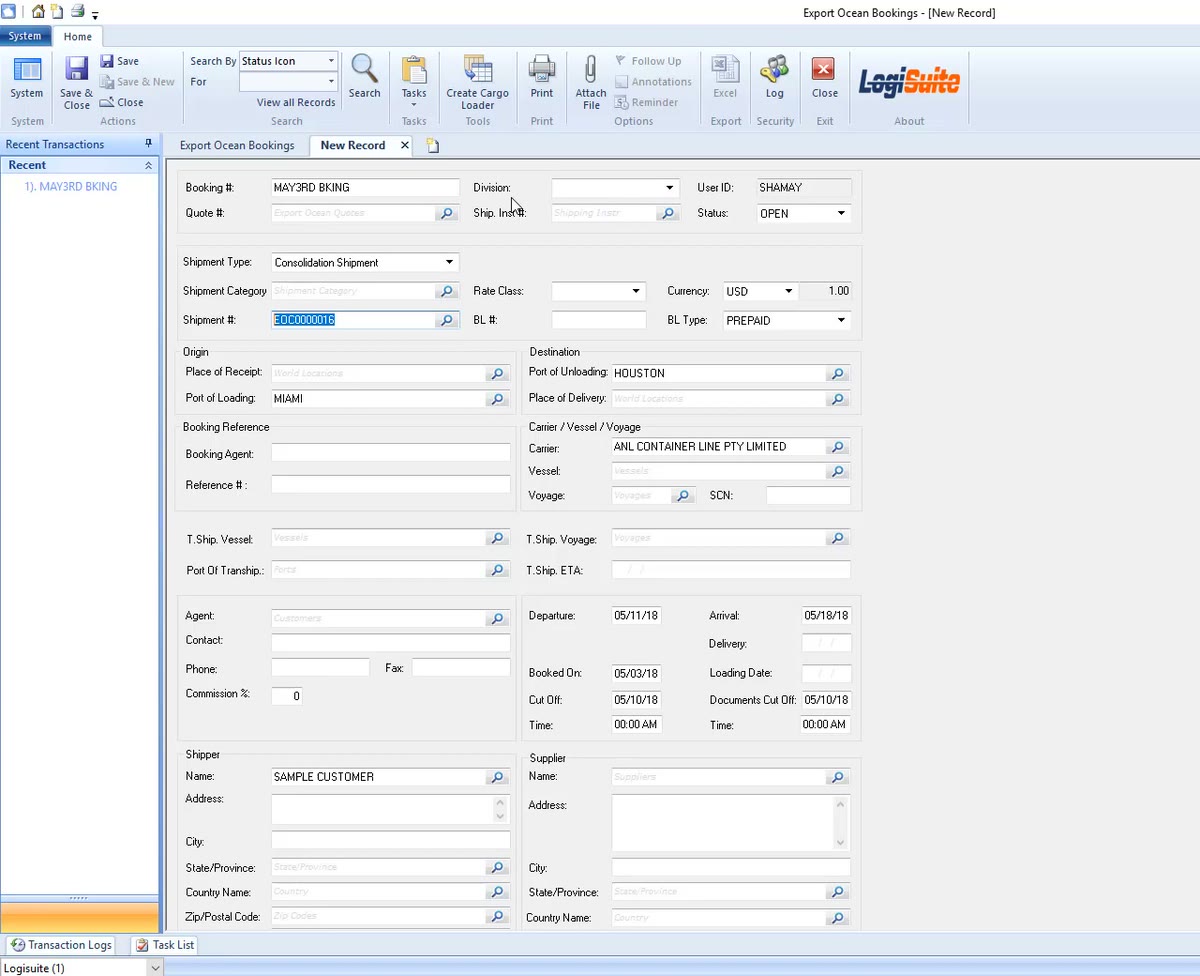
Task: Open Shipment Category lookup icon
Action: click(447, 291)
